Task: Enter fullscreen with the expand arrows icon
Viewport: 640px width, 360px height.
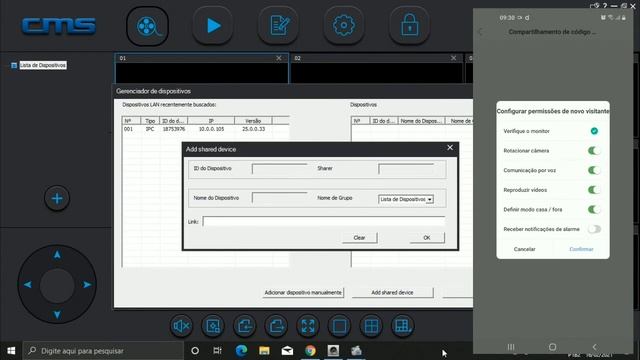Action: pyautogui.click(x=308, y=326)
